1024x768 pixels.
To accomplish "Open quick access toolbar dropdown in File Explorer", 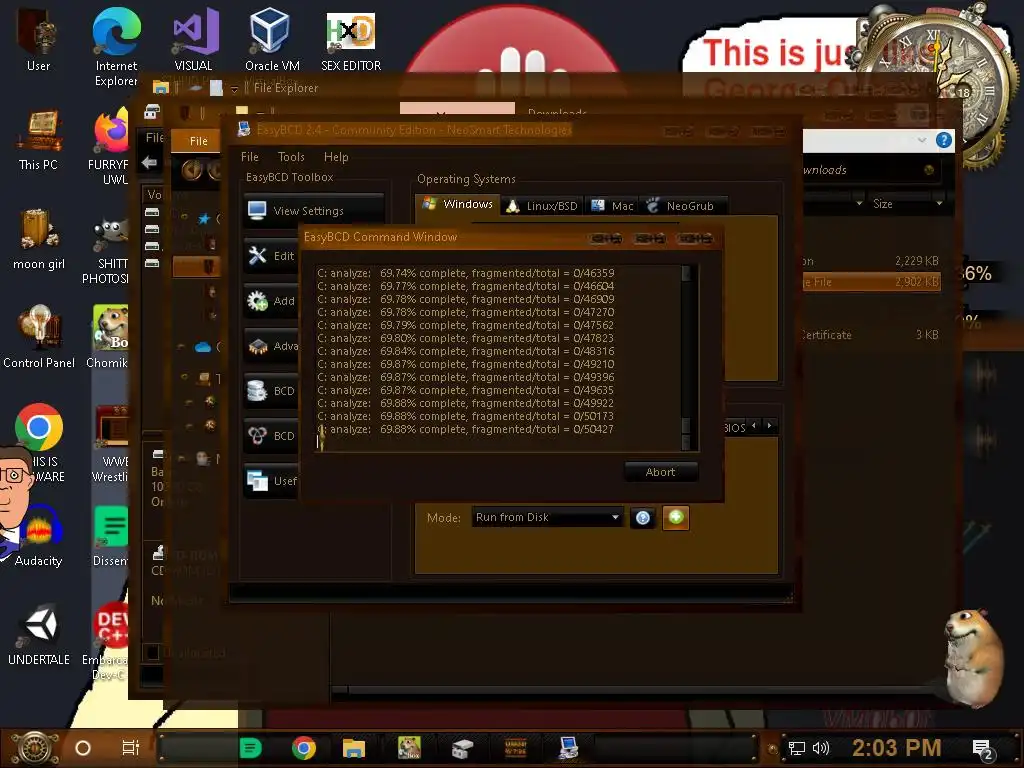I will click(234, 89).
